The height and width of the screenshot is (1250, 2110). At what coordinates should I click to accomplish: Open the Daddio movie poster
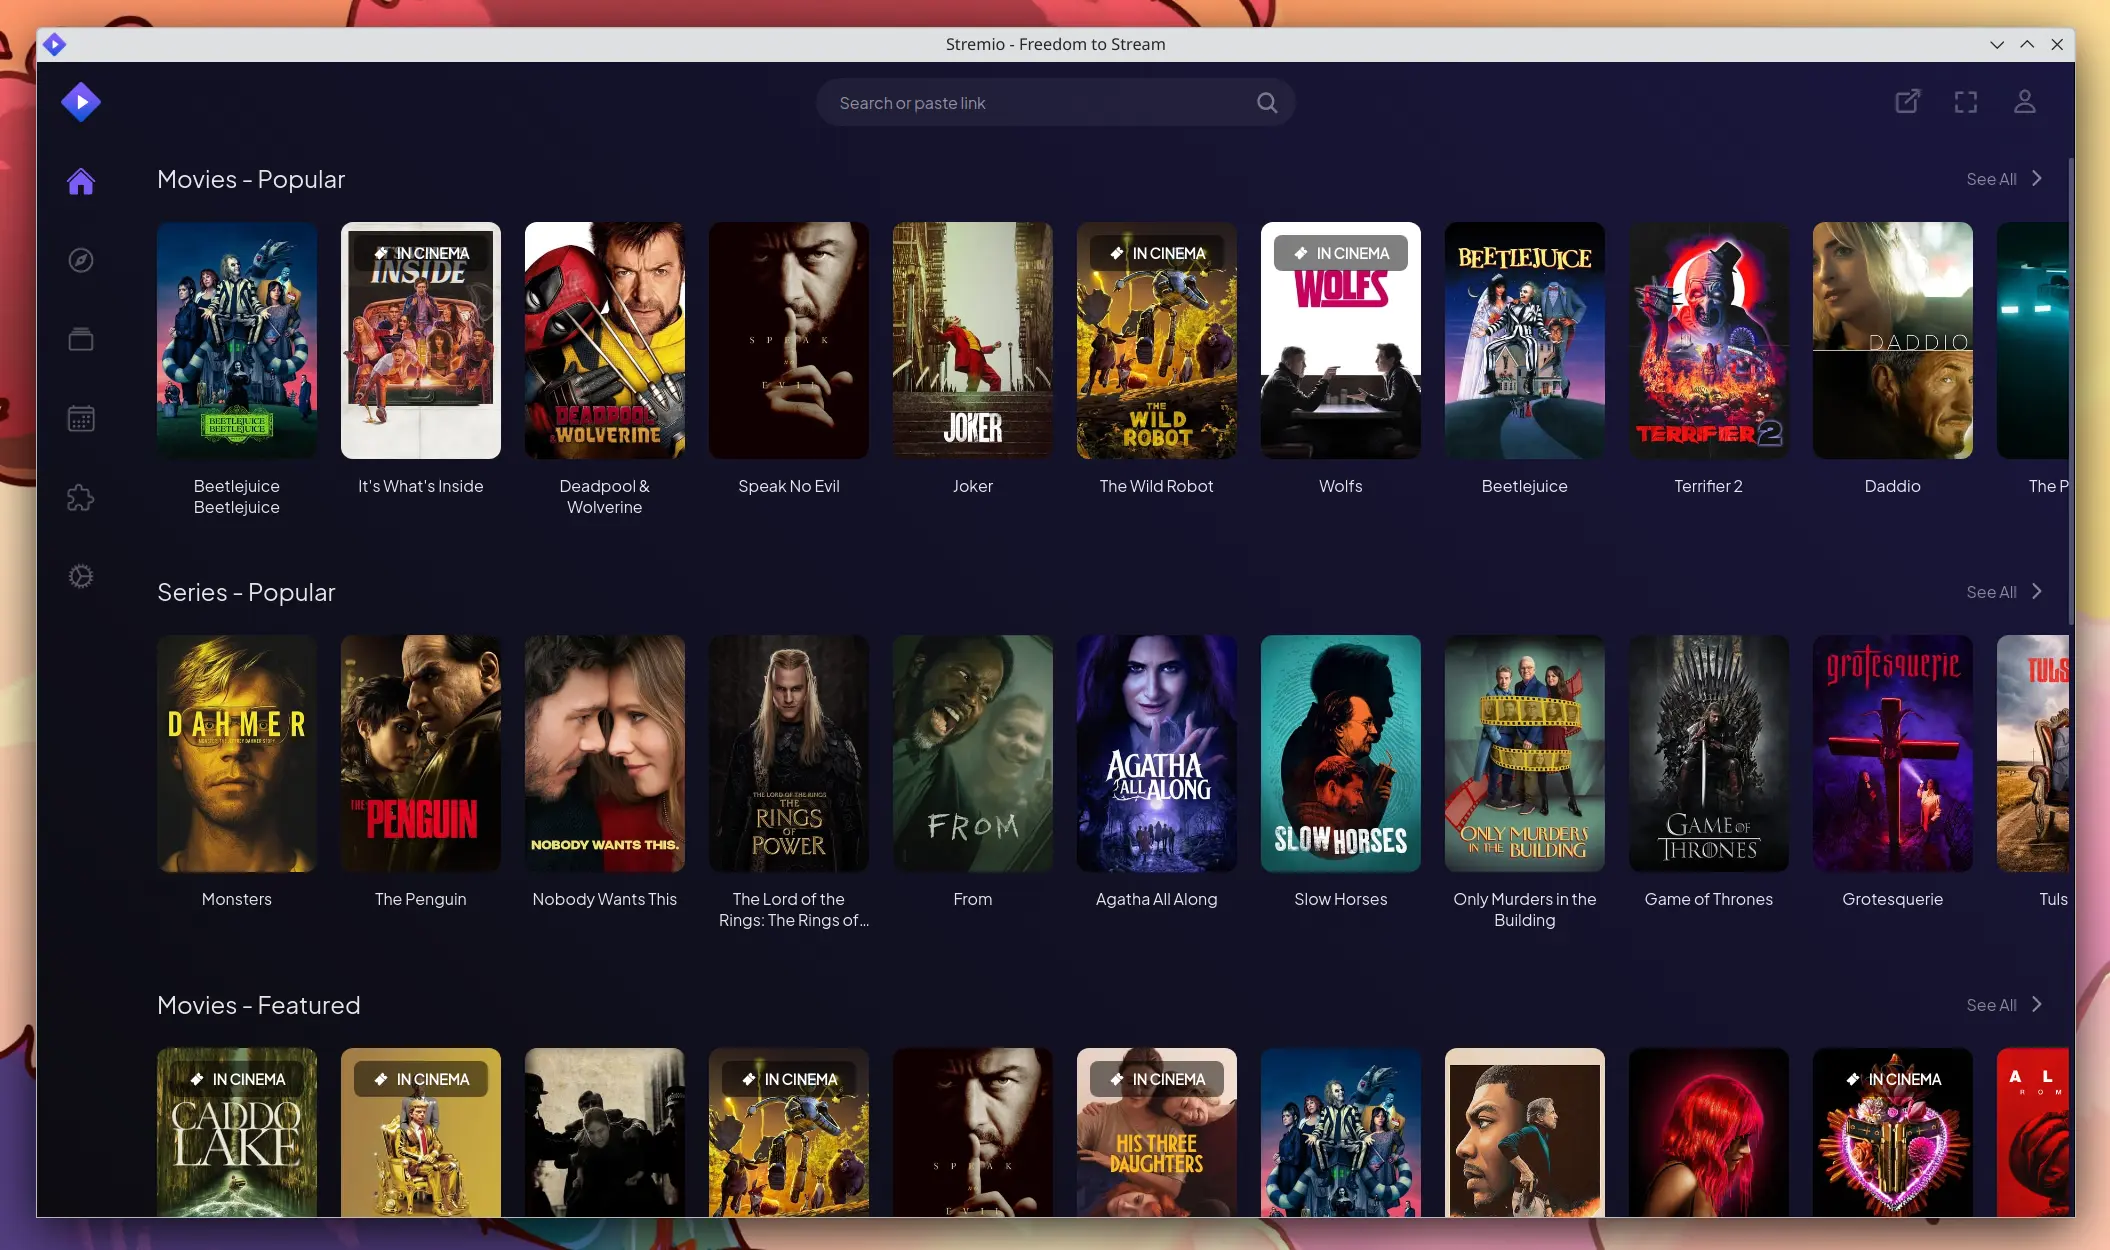pyautogui.click(x=1893, y=340)
